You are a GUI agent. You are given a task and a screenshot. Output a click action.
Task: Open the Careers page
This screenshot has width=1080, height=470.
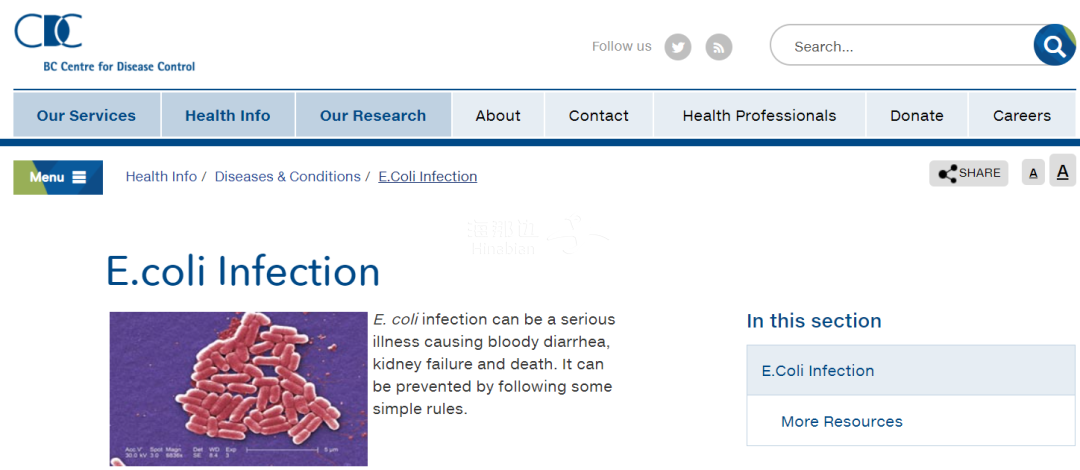(x=1022, y=115)
